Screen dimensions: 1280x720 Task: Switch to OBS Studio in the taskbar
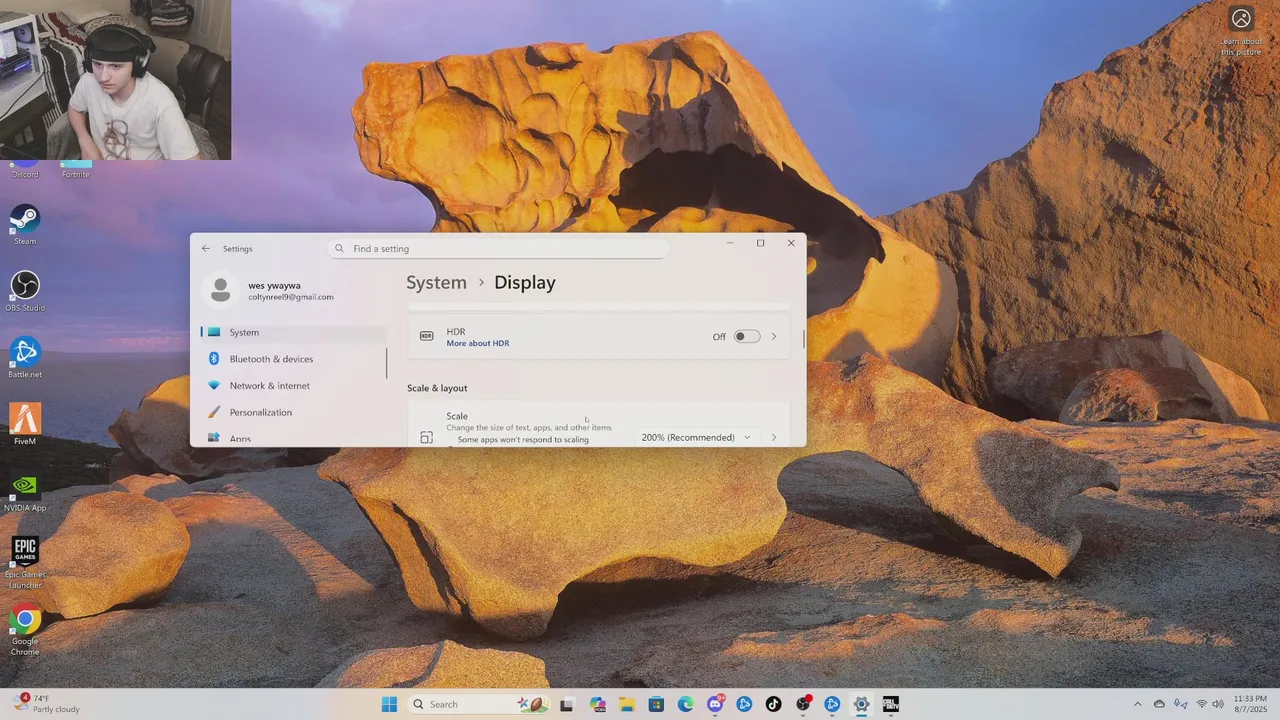tap(803, 704)
